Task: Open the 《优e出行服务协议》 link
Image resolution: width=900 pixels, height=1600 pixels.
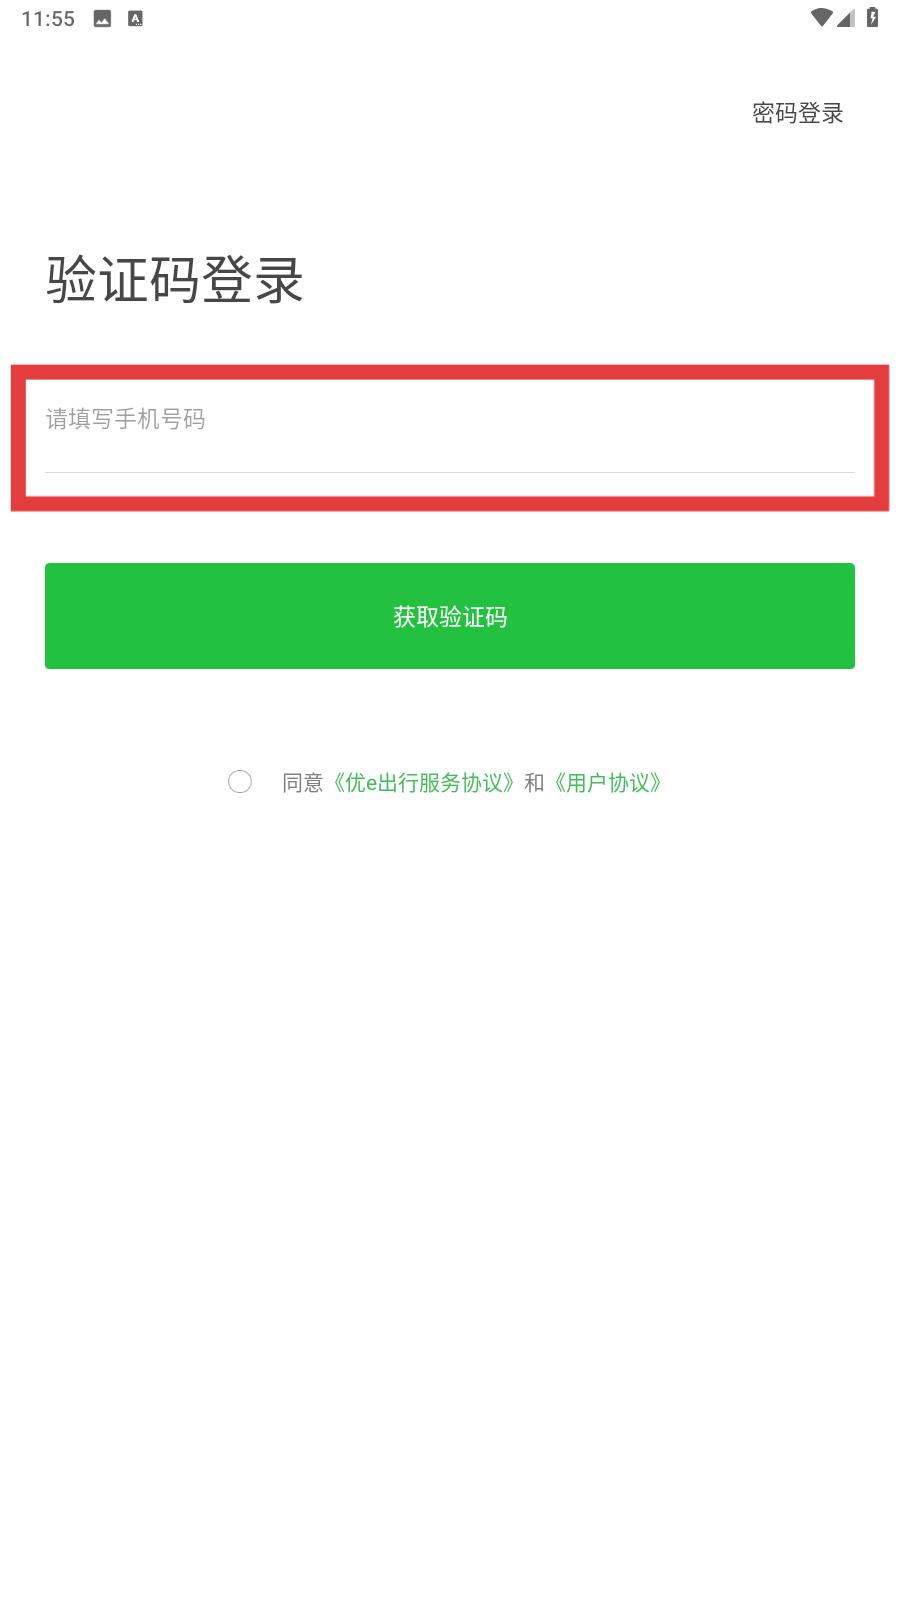Action: [x=424, y=783]
